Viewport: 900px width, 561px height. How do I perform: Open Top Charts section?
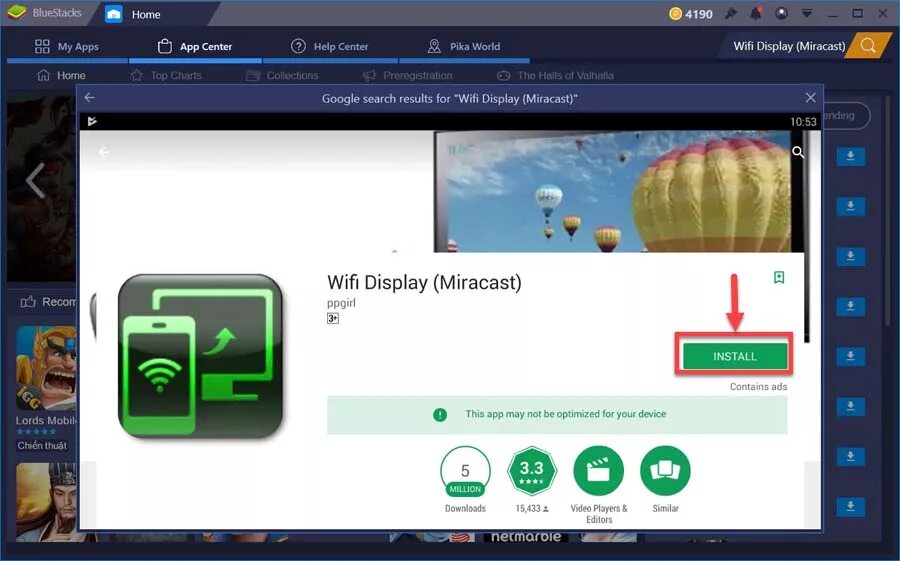pos(166,75)
